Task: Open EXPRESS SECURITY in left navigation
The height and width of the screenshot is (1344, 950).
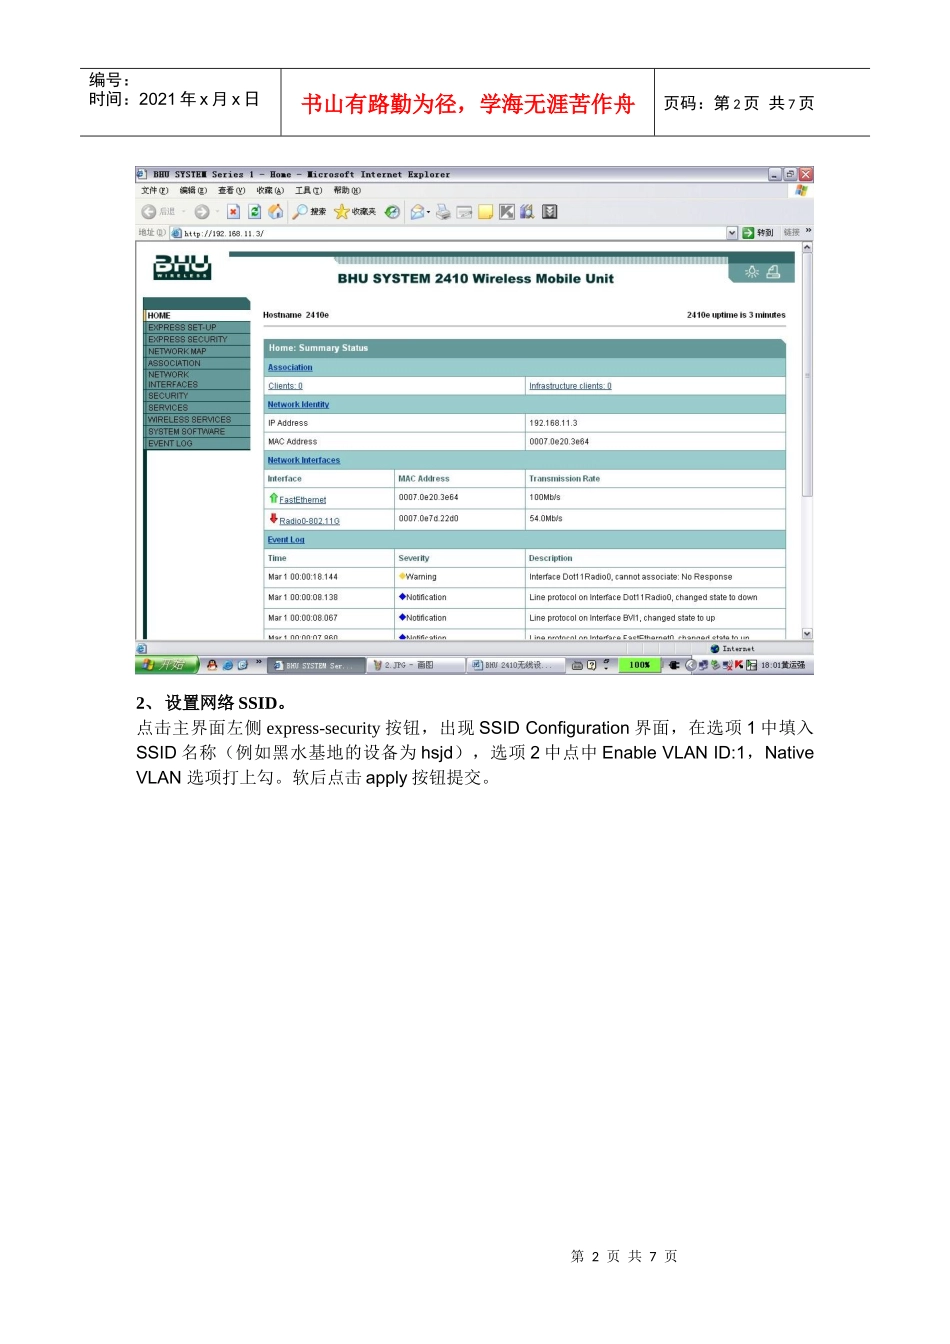Action: point(198,339)
